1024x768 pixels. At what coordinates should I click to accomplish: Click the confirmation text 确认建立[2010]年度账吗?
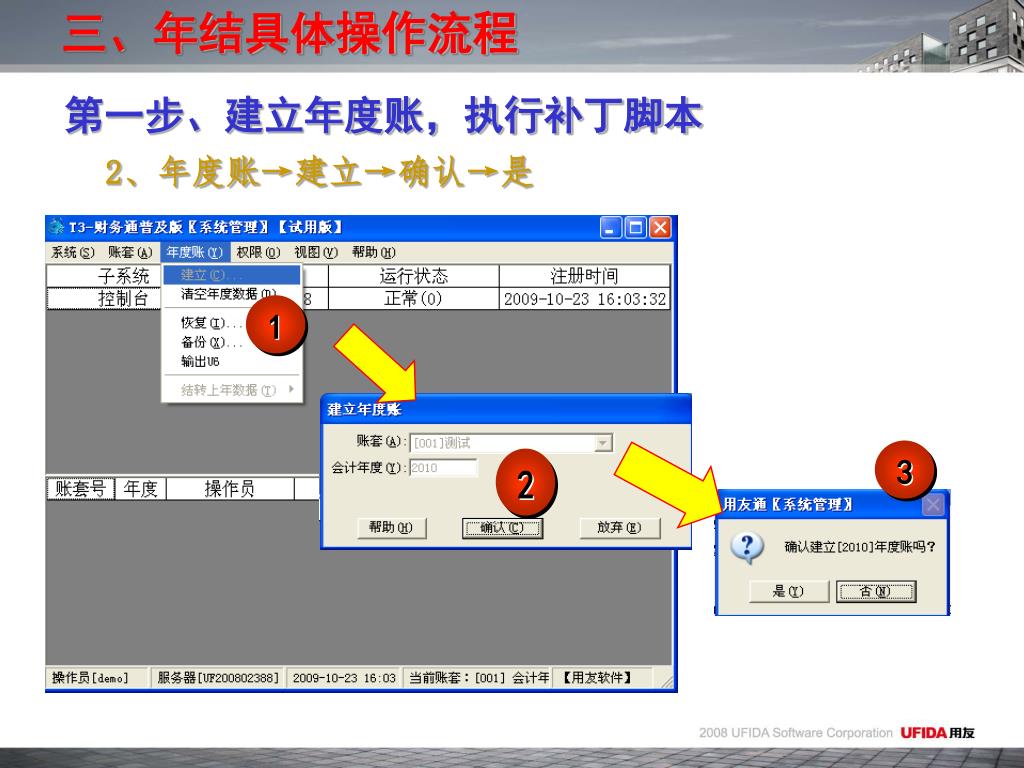tap(859, 547)
